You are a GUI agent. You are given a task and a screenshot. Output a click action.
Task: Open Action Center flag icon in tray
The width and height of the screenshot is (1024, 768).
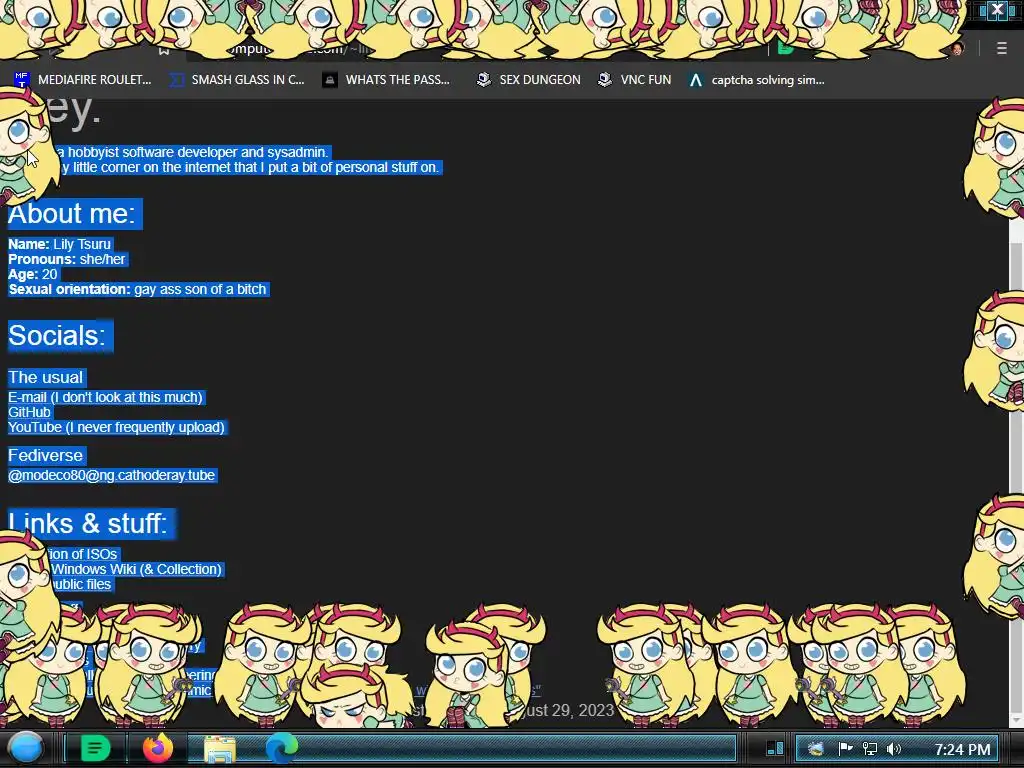point(845,748)
